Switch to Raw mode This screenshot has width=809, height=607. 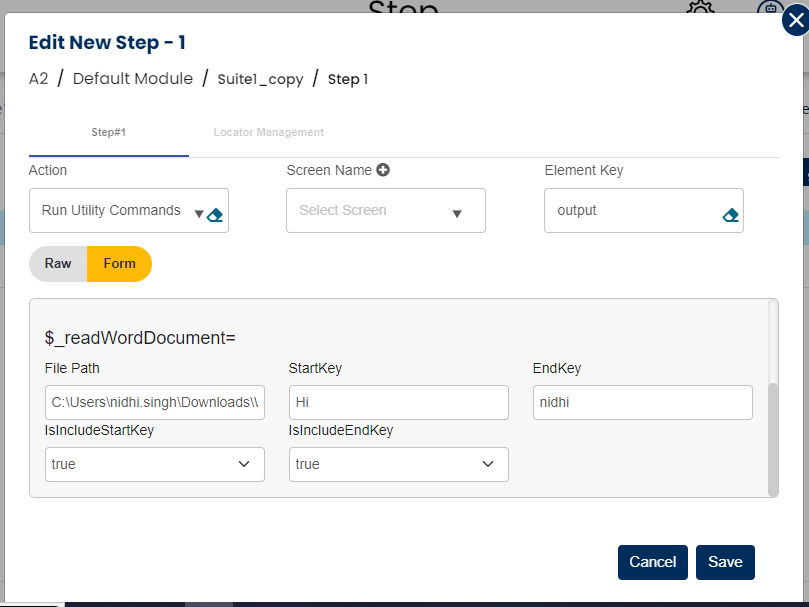(x=58, y=264)
